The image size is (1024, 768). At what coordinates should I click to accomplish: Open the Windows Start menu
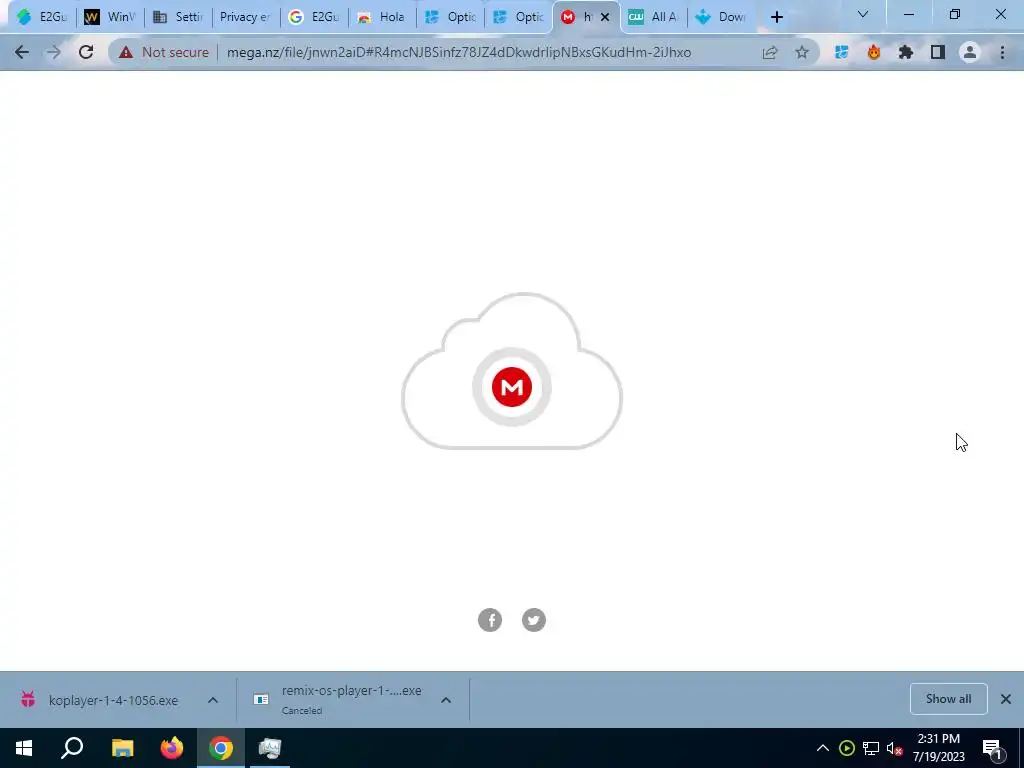click(24, 748)
